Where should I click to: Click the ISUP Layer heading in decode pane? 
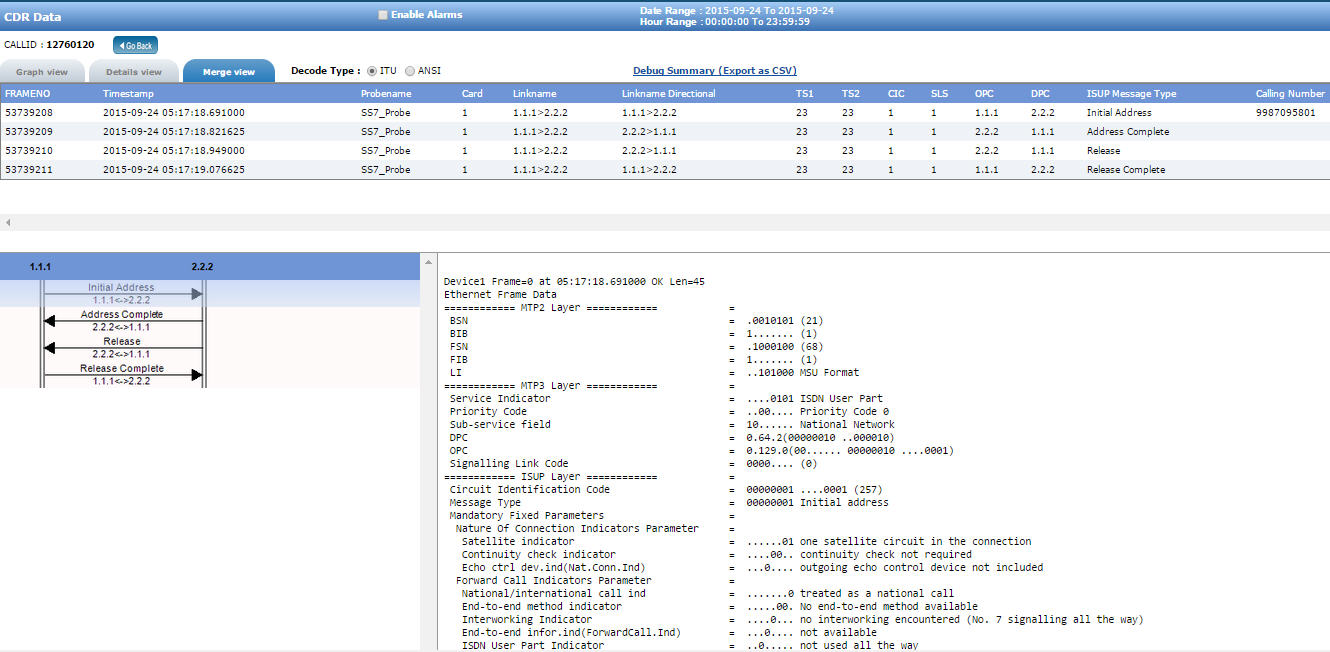[550, 477]
